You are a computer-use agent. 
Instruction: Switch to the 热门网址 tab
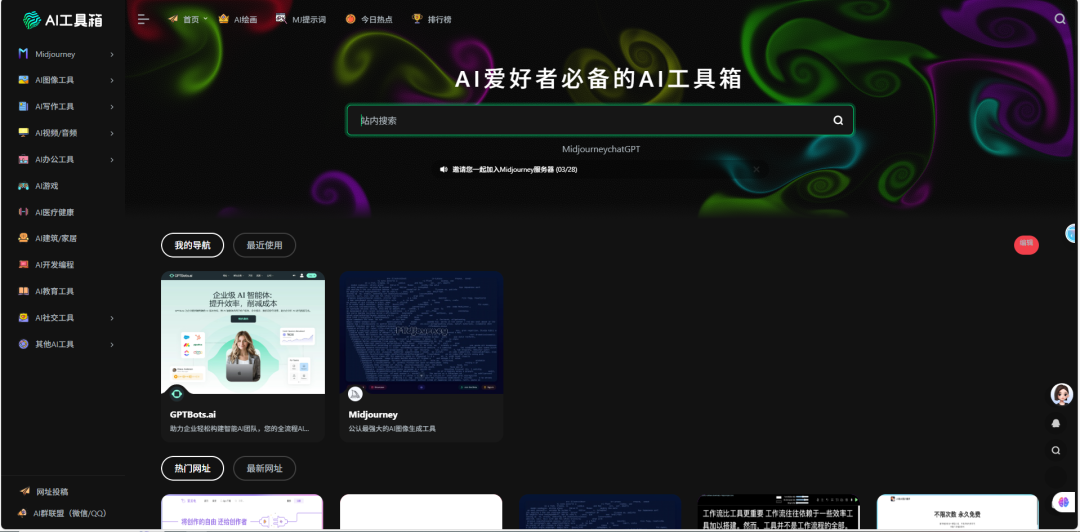(x=192, y=469)
